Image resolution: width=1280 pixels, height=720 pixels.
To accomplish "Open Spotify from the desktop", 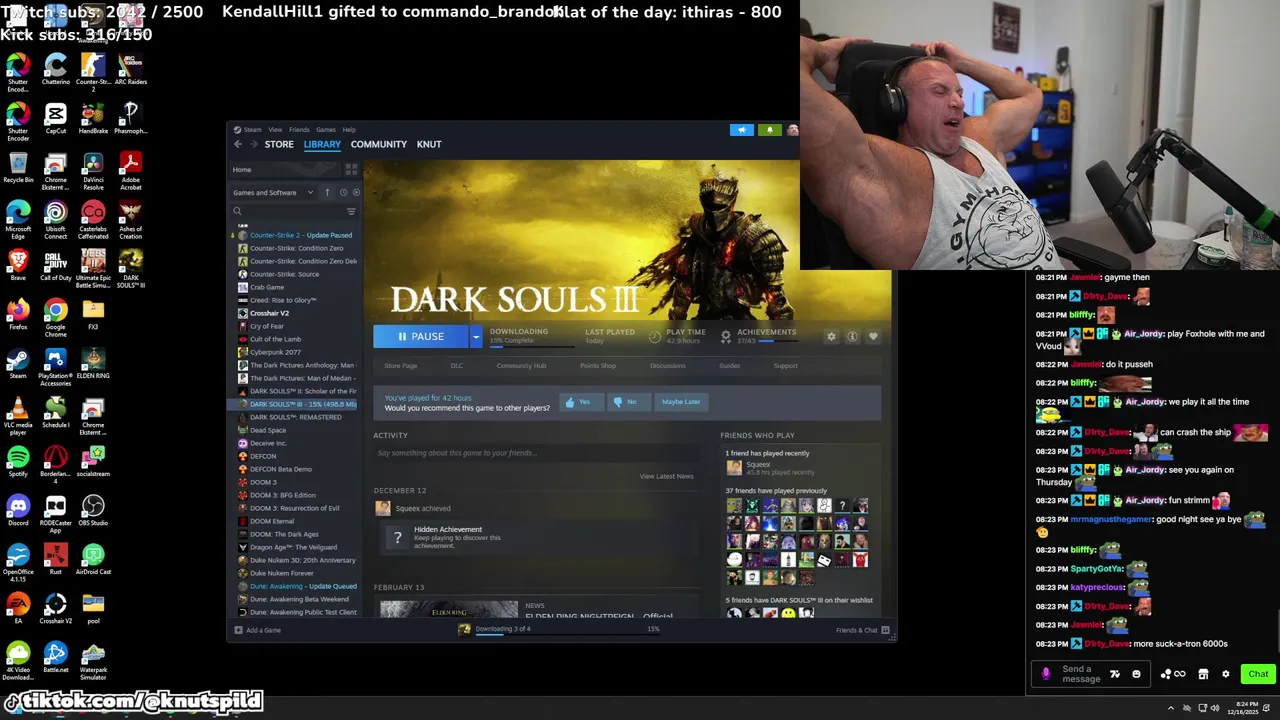I will (18, 461).
